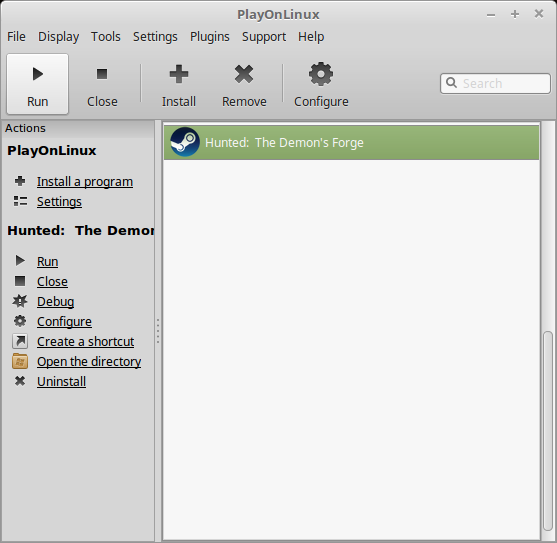Viewport: 557px width, 543px height.
Task: Open the Display menu
Action: 59,37
